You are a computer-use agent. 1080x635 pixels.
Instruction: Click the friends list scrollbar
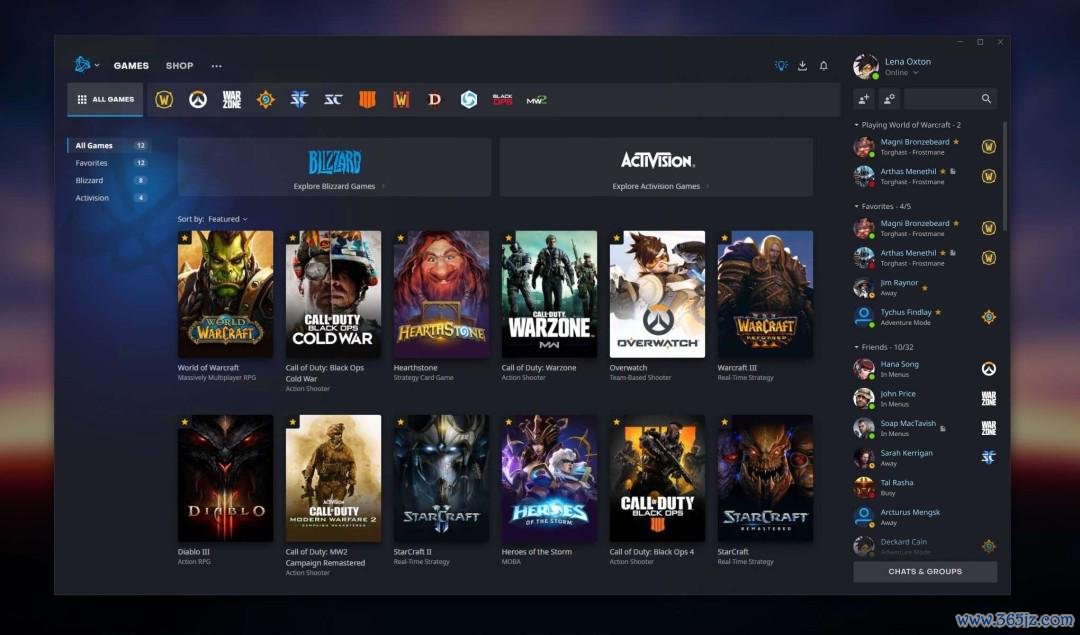click(x=1005, y=176)
